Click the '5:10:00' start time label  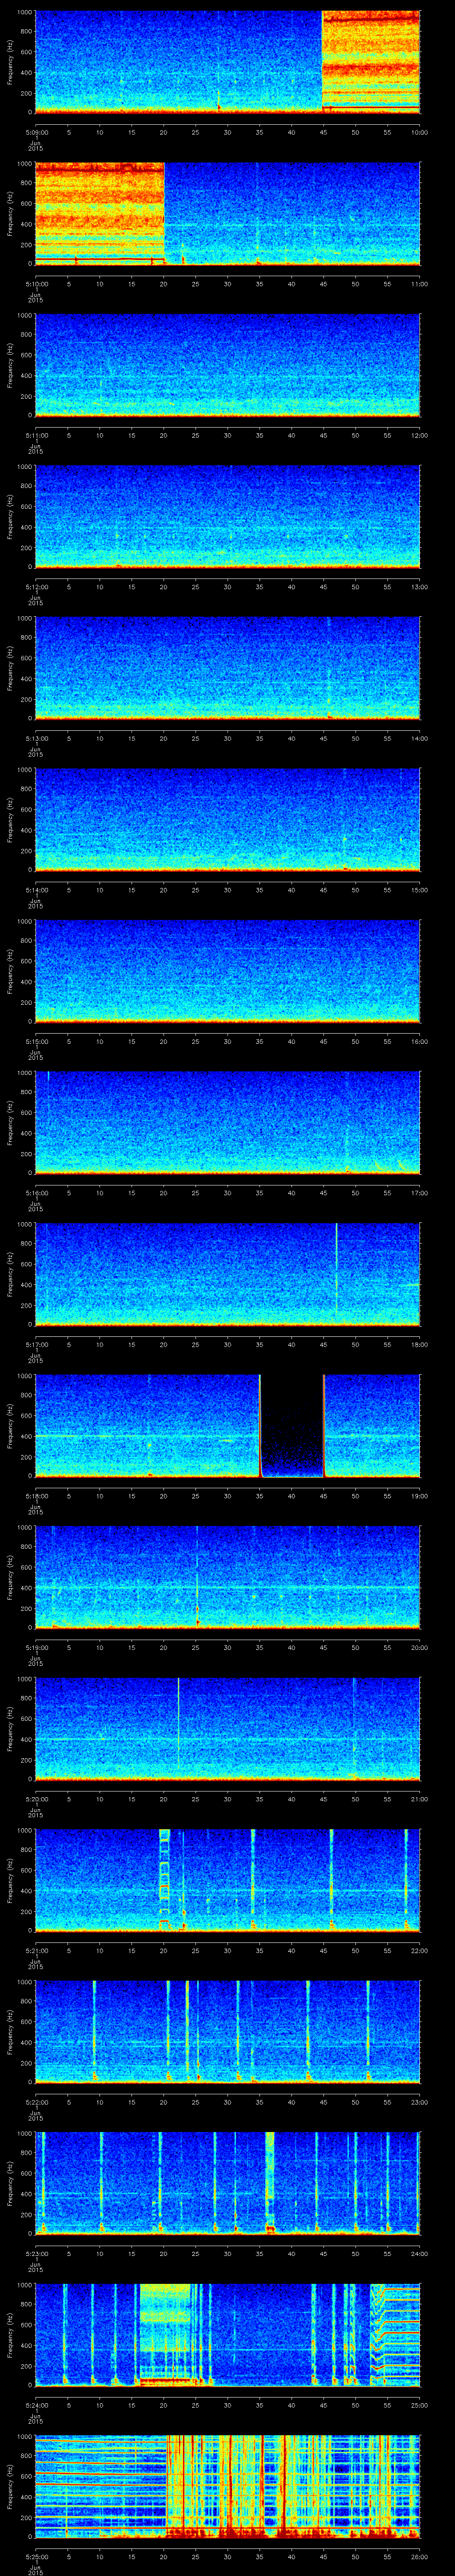point(36,284)
